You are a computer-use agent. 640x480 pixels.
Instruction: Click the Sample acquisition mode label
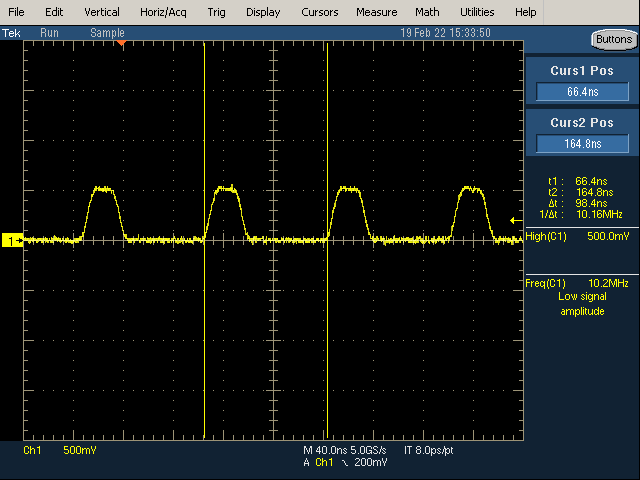(x=107, y=33)
